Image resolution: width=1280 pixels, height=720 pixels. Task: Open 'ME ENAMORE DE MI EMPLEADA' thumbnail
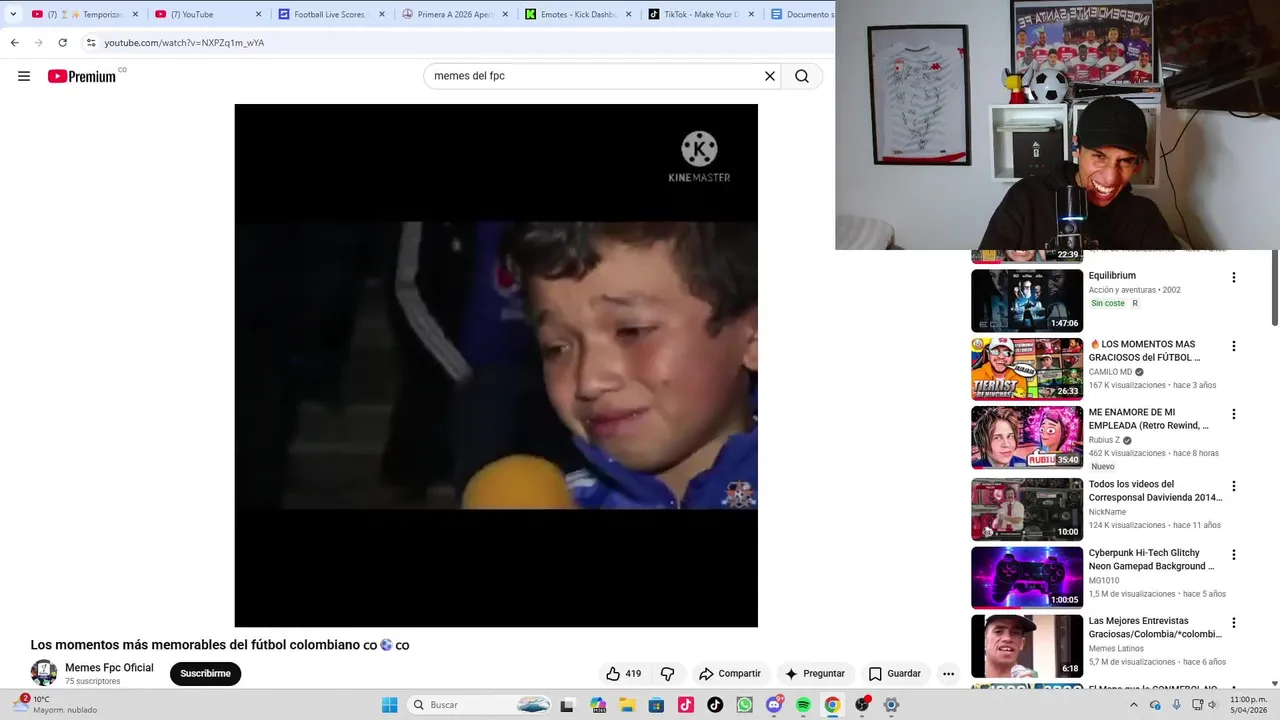(1027, 437)
